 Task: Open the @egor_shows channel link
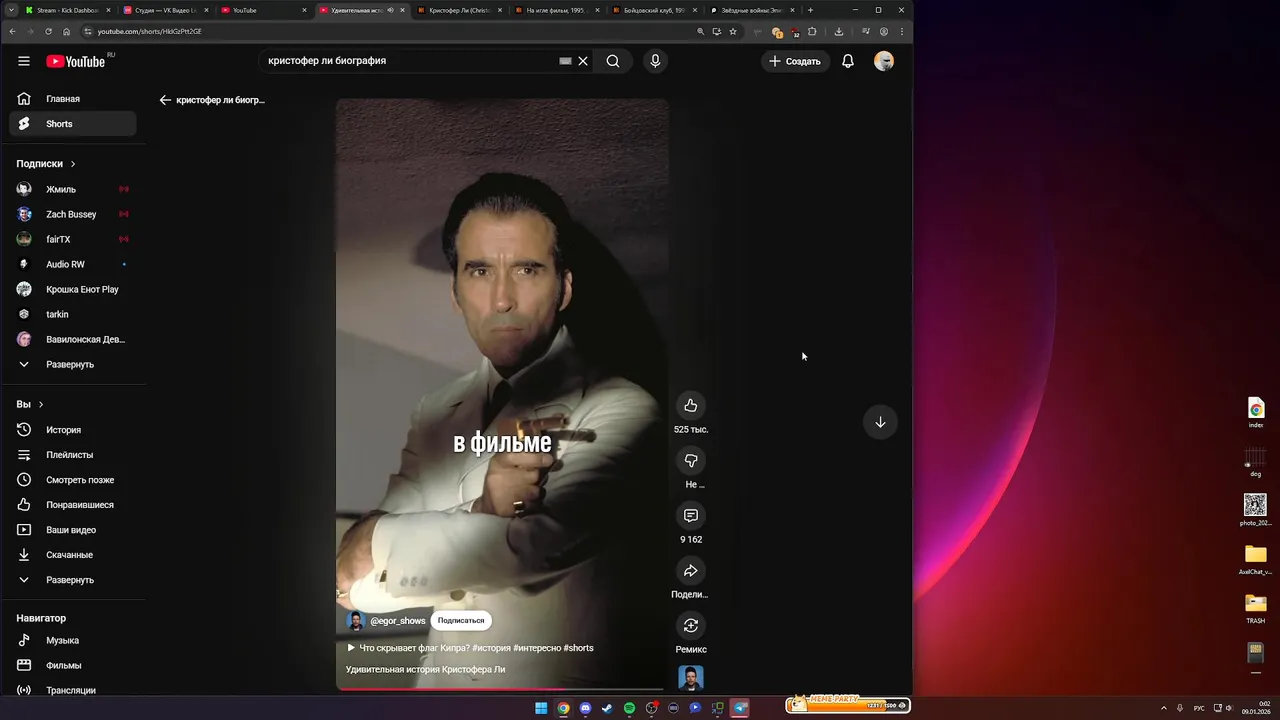[398, 621]
